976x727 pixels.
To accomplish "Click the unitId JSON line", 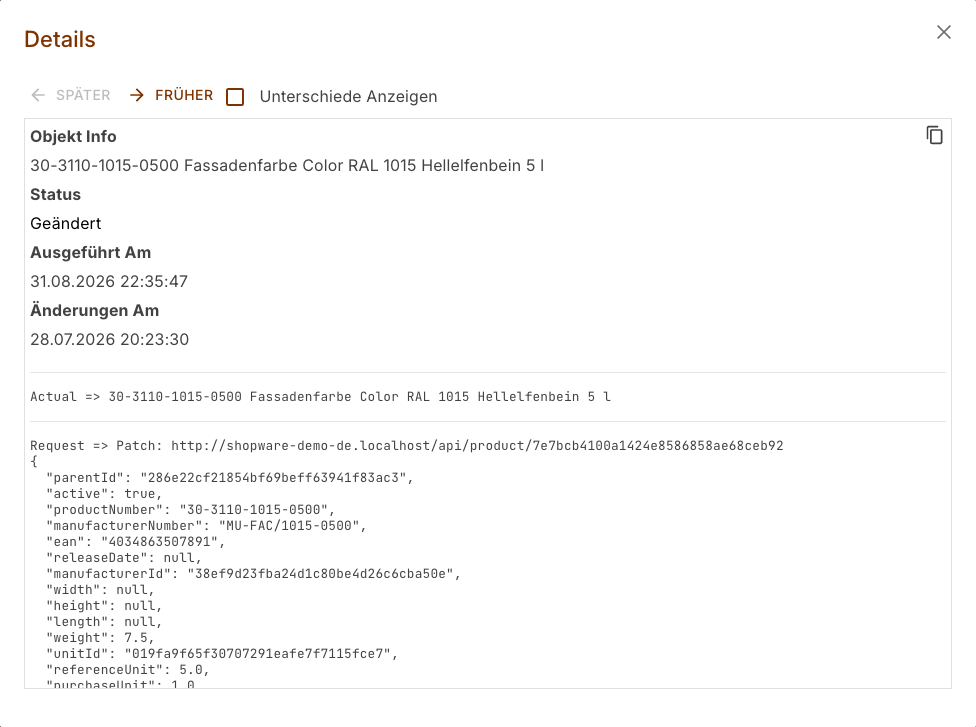I will point(222,654).
